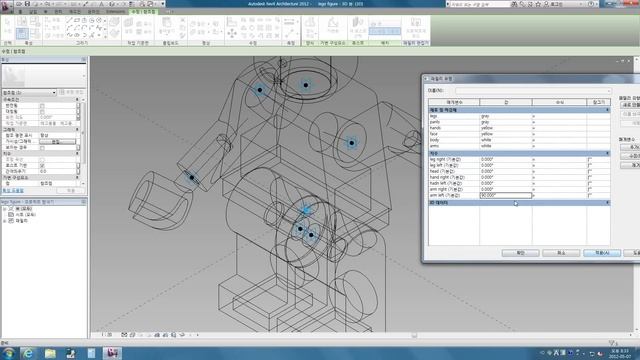This screenshot has height=360, width=640.
Task: Click Open in quick access toolbar
Action: (19, 4)
